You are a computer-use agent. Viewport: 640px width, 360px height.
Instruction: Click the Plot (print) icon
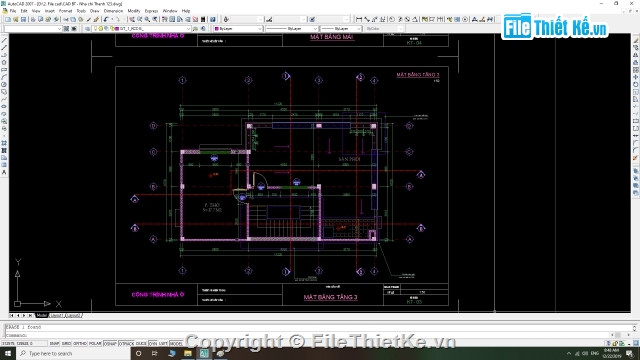point(33,19)
